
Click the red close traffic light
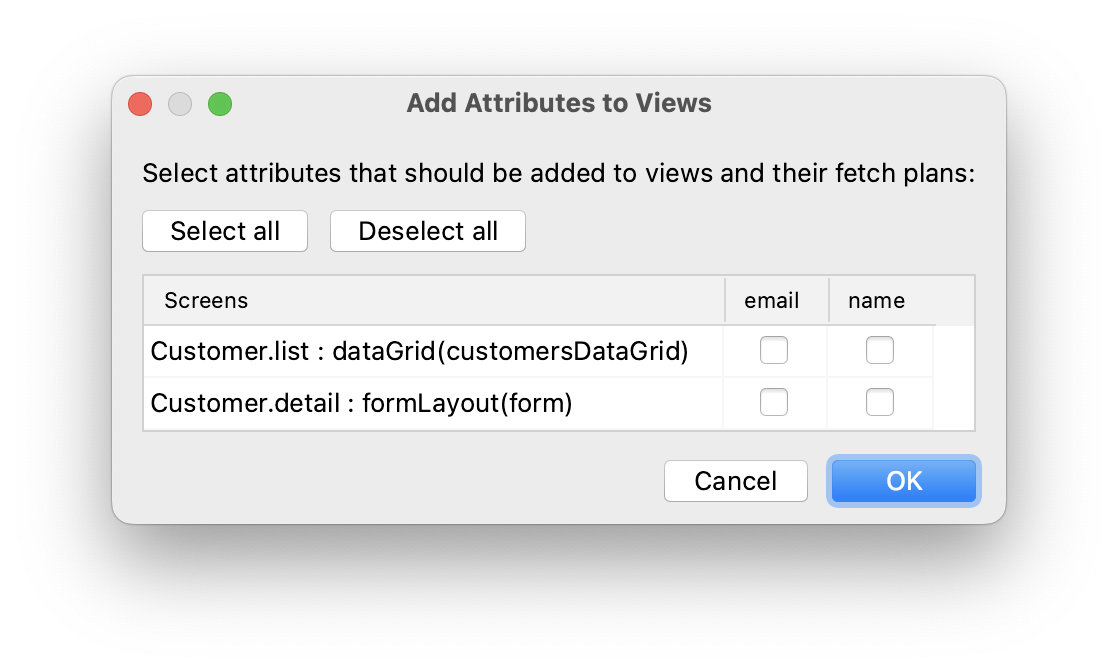[x=140, y=103]
